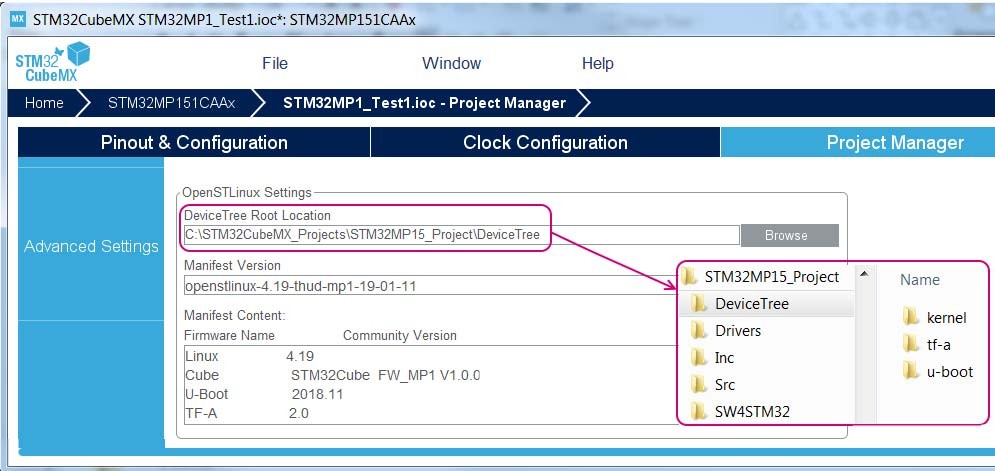
Task: Open the tf-a folder
Action: (x=939, y=345)
